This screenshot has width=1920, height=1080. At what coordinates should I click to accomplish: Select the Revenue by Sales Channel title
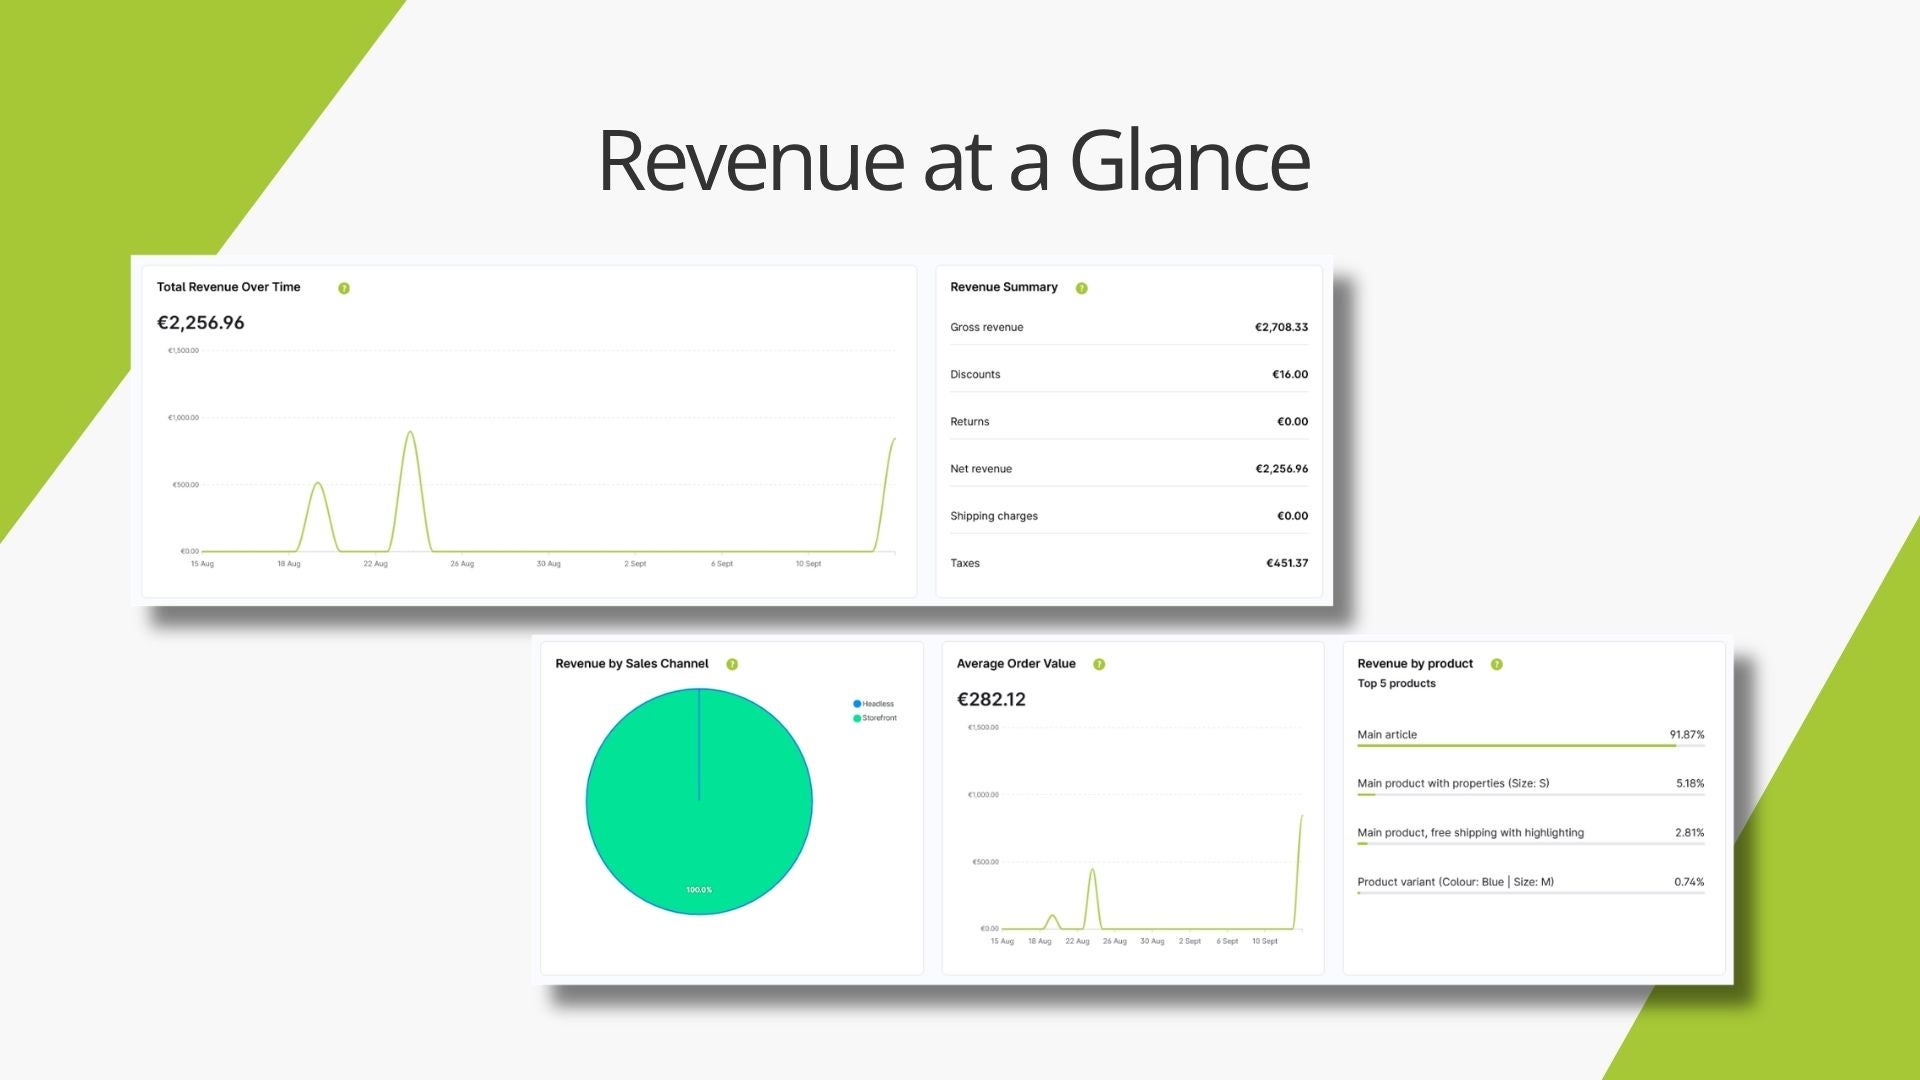click(632, 664)
